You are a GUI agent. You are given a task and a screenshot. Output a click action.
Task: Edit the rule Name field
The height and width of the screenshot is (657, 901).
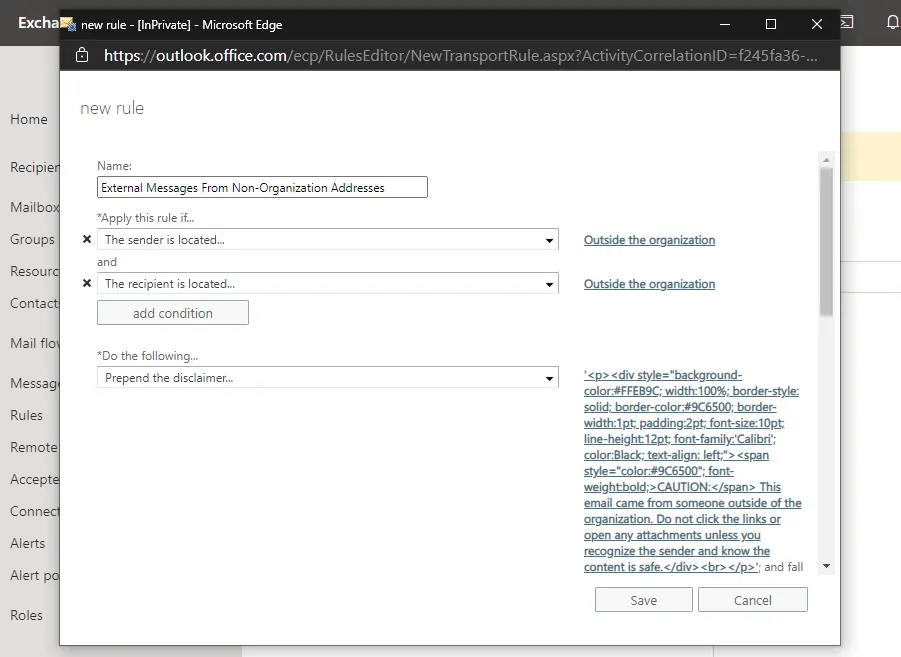[x=262, y=187]
